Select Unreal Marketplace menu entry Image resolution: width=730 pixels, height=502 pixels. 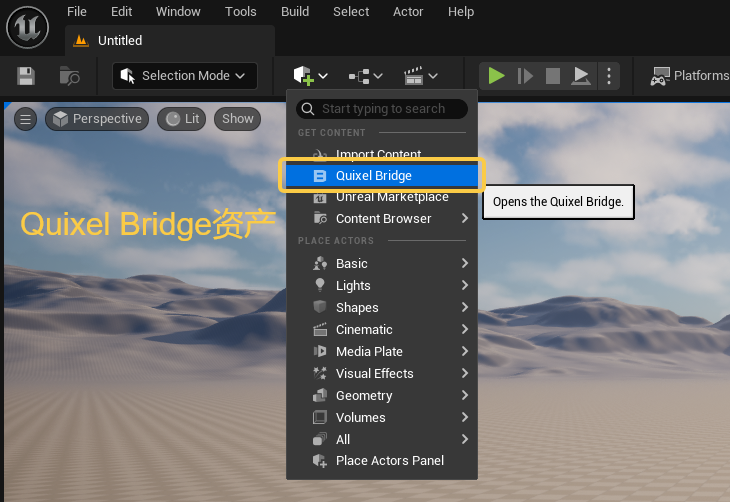coord(382,197)
